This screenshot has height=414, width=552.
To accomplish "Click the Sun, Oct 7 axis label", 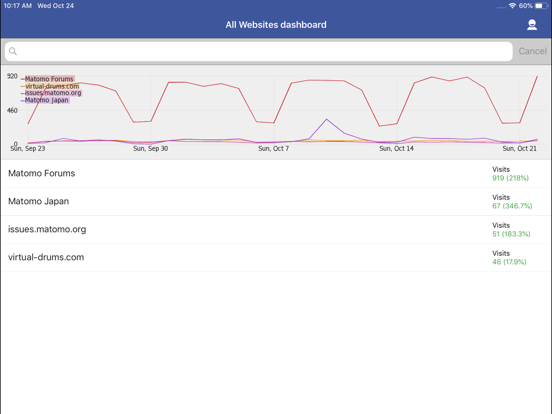I will (x=274, y=149).
